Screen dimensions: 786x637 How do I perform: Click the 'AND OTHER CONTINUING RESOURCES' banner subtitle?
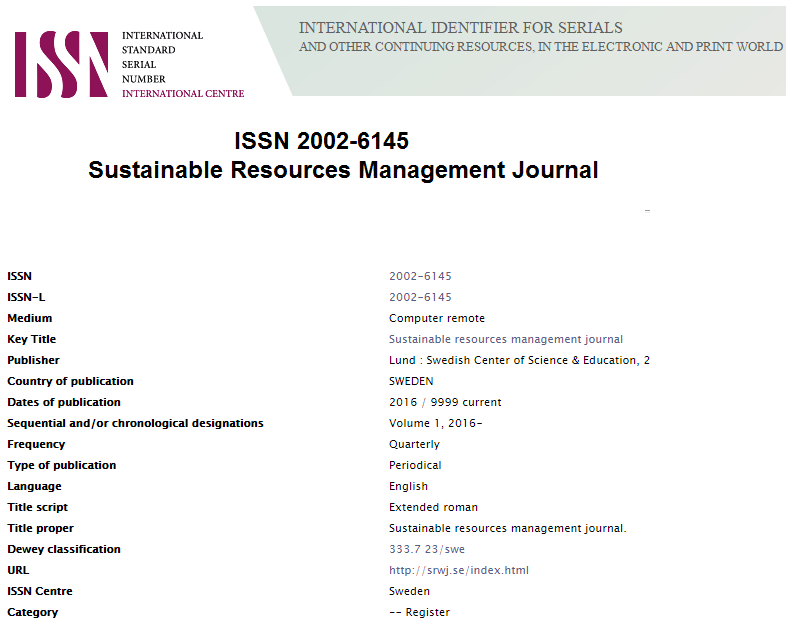click(x=416, y=47)
